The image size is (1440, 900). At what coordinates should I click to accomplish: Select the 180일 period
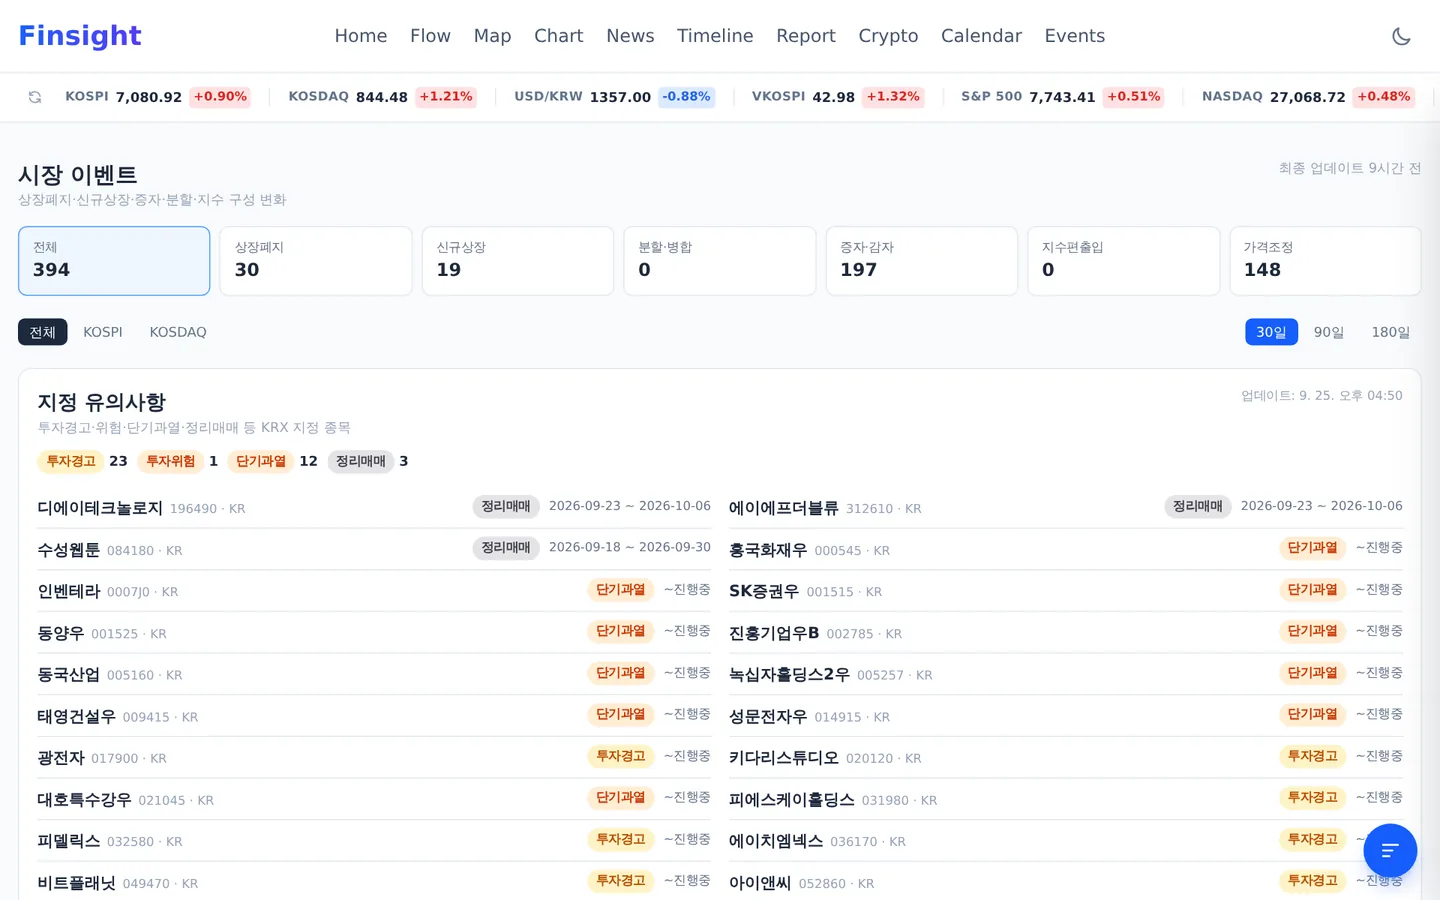click(1390, 332)
